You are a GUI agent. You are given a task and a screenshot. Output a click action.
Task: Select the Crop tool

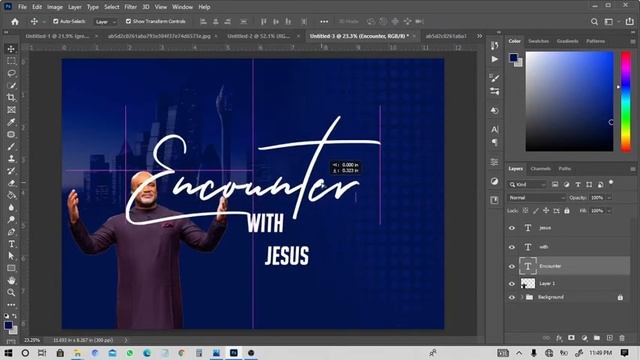click(x=11, y=98)
